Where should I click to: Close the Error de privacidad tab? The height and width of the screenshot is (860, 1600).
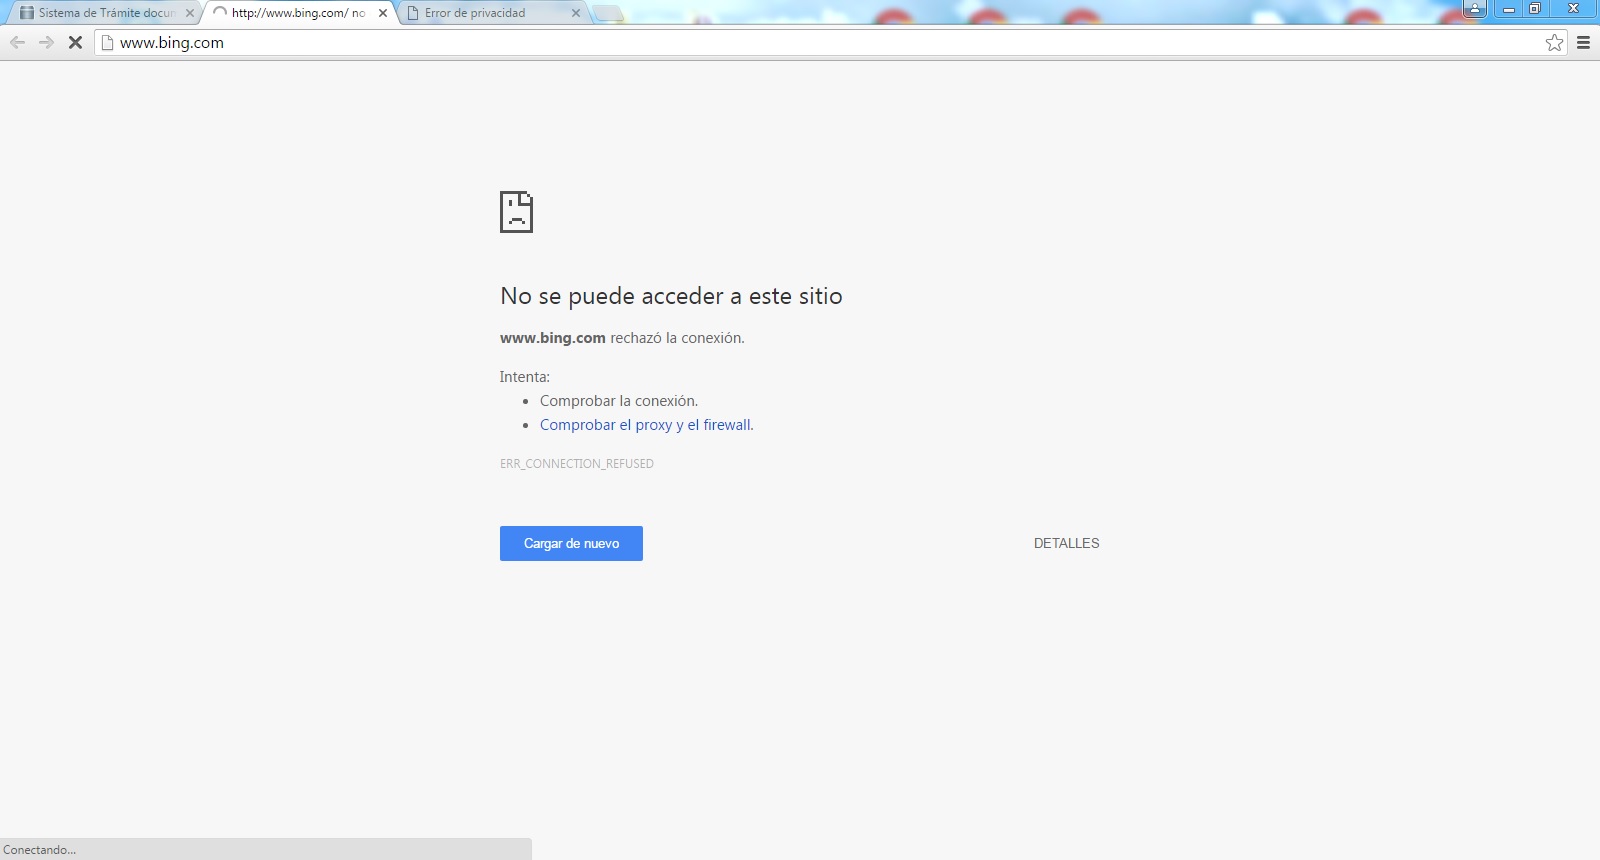click(x=576, y=13)
